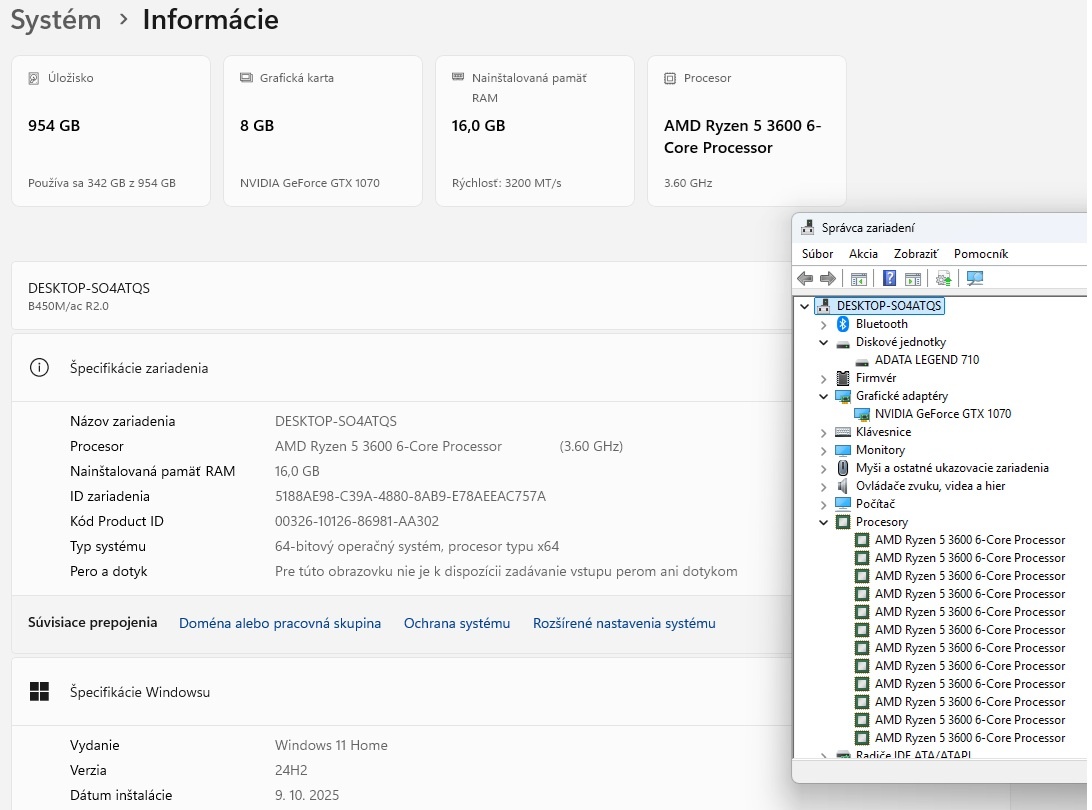Image resolution: width=1092 pixels, height=810 pixels.
Task: Go to Systém in the breadcrumb
Action: point(56,20)
